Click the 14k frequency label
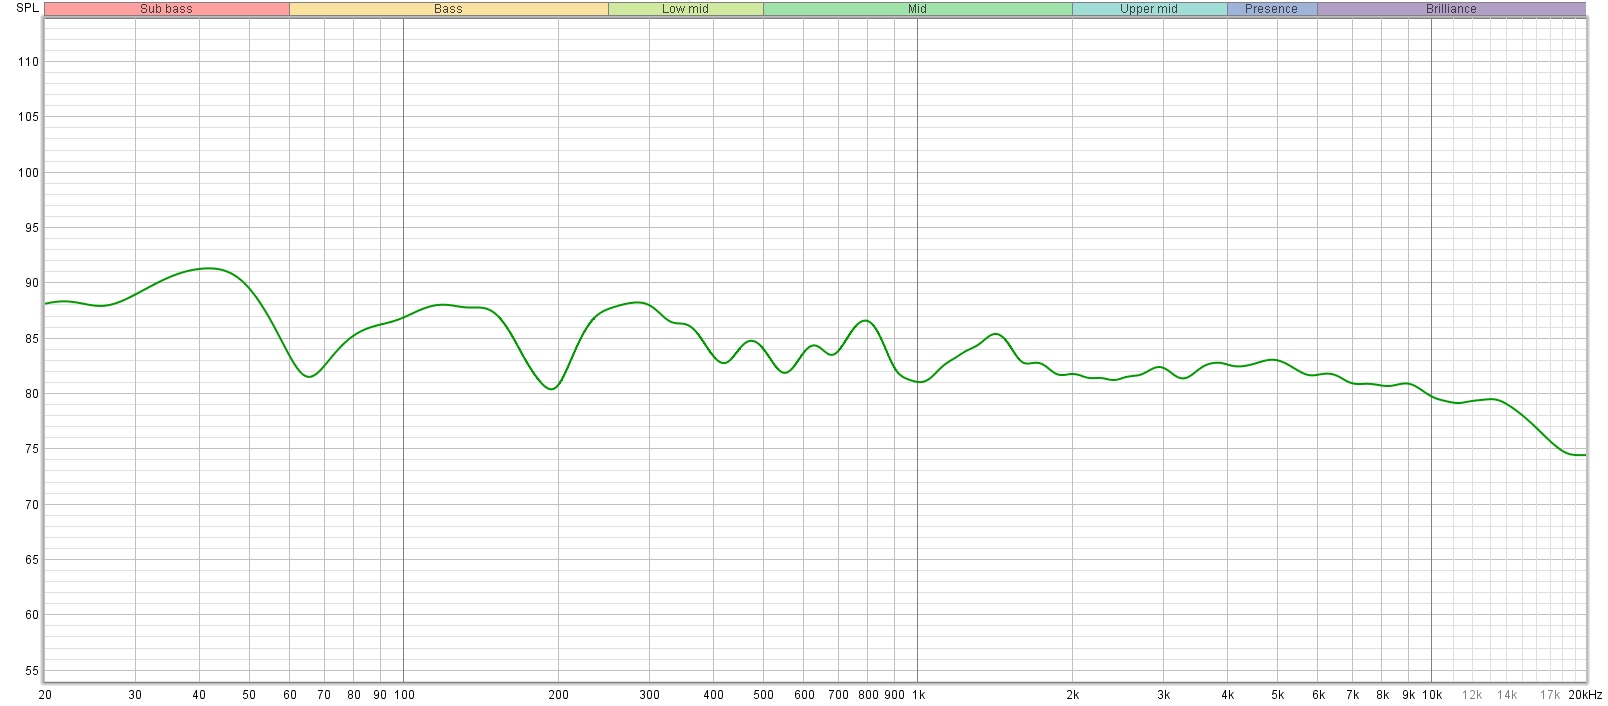The height and width of the screenshot is (706, 1608). click(1507, 695)
